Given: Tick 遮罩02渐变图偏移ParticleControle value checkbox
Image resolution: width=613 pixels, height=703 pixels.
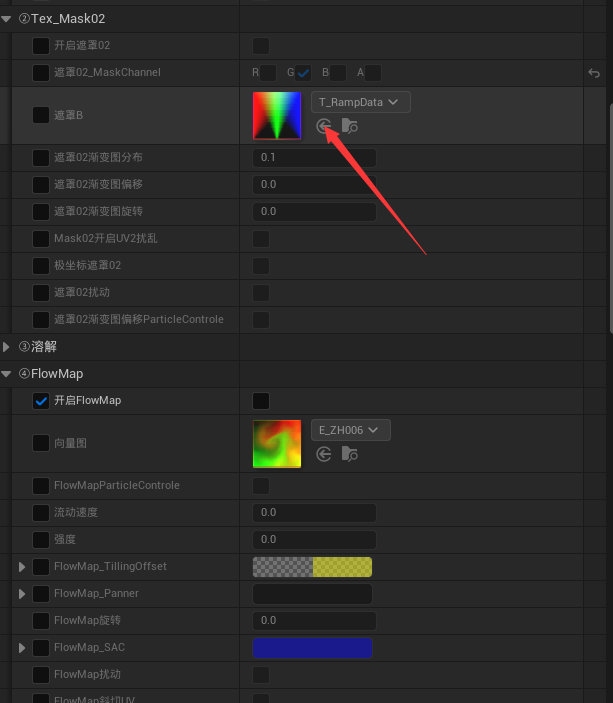Looking at the screenshot, I should [261, 320].
